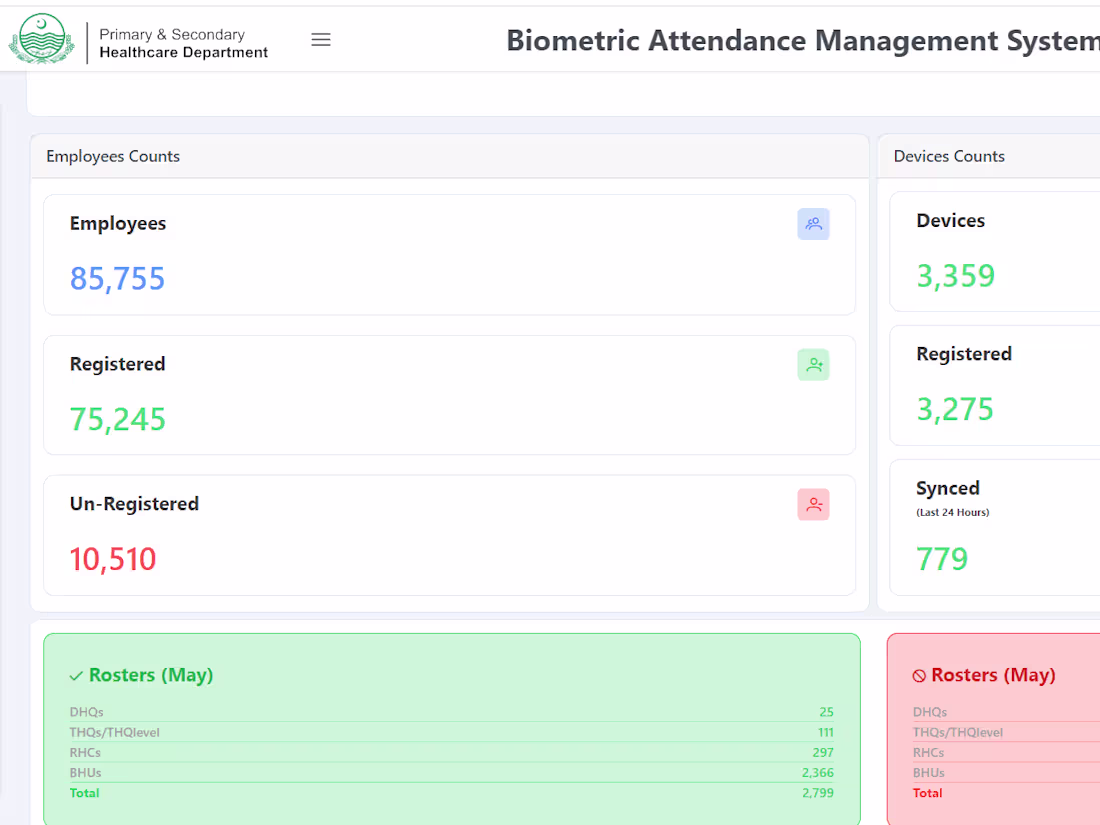Image resolution: width=1100 pixels, height=825 pixels.
Task: Open the hamburger navigation menu
Action: [x=321, y=40]
